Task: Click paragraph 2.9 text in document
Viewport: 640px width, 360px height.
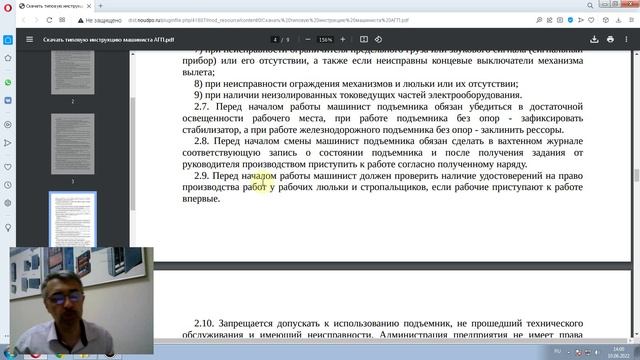Action: pyautogui.click(x=382, y=187)
